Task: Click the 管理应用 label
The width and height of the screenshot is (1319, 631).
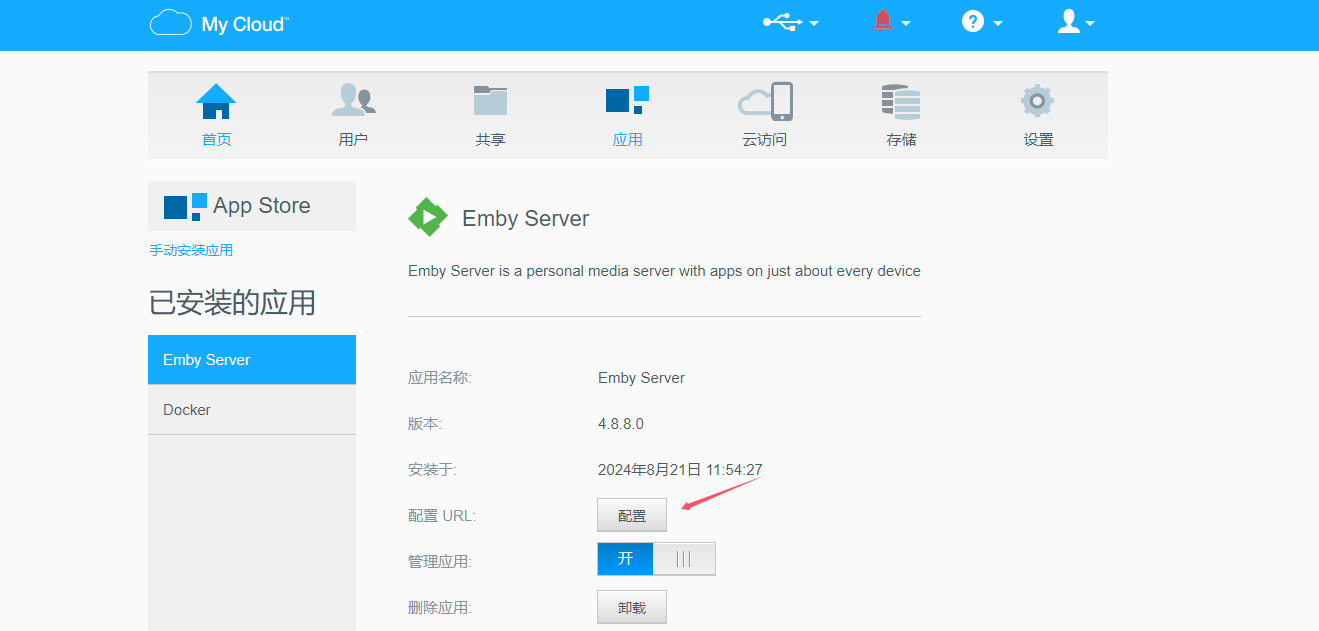Action: (439, 562)
